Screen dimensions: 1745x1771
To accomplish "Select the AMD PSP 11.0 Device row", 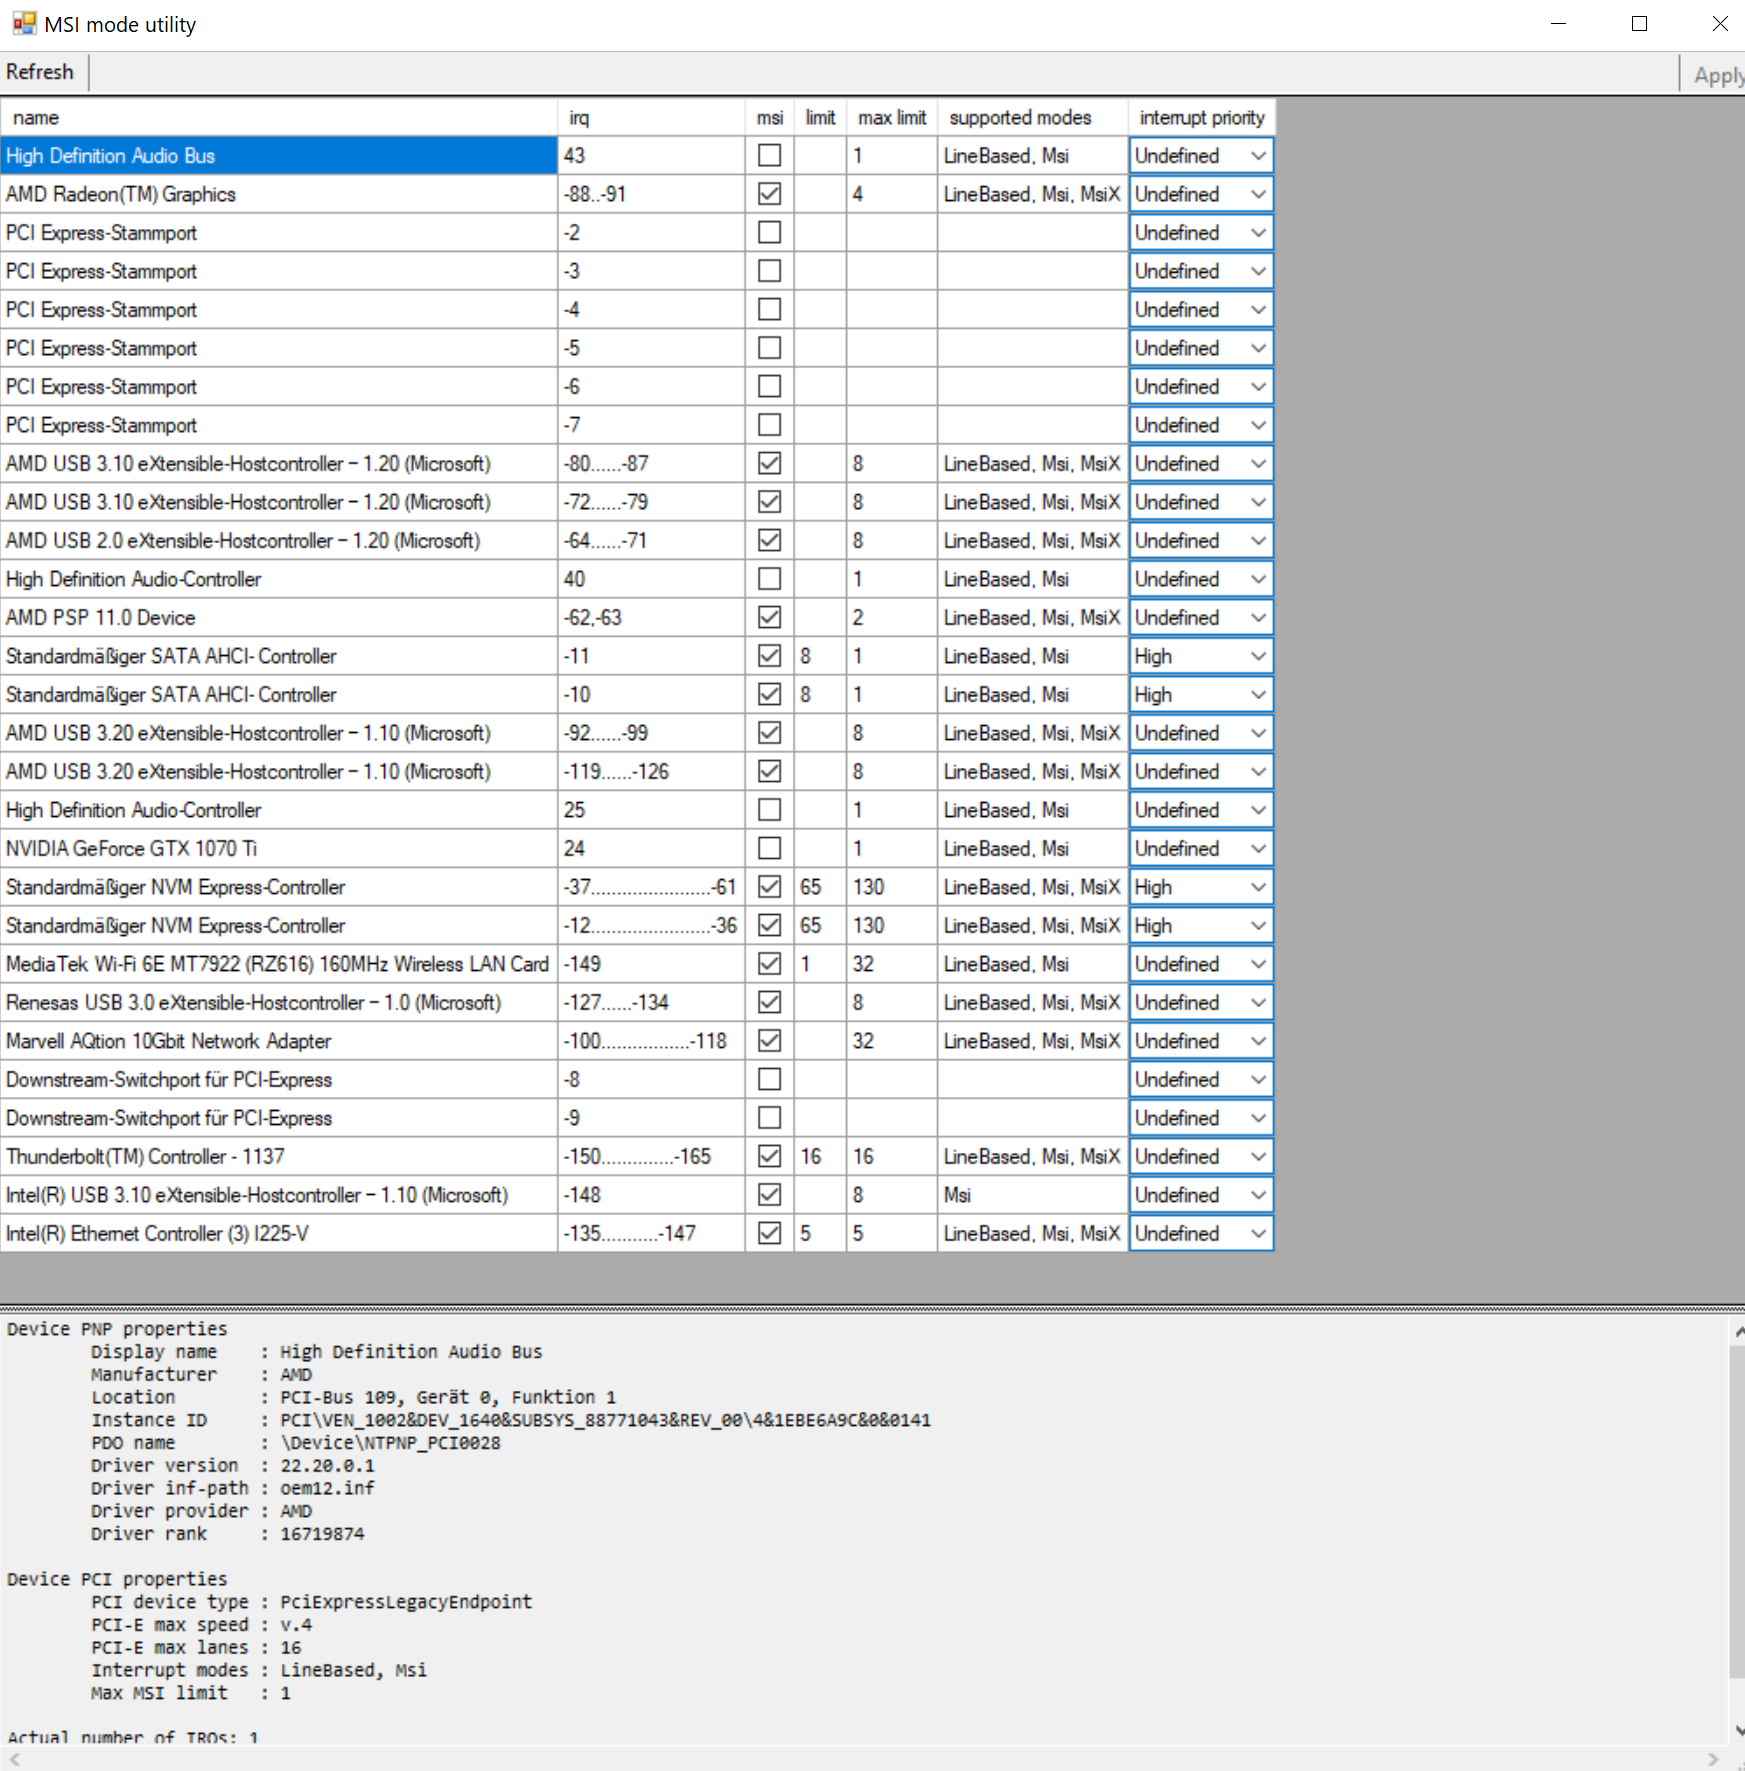I will [279, 618].
